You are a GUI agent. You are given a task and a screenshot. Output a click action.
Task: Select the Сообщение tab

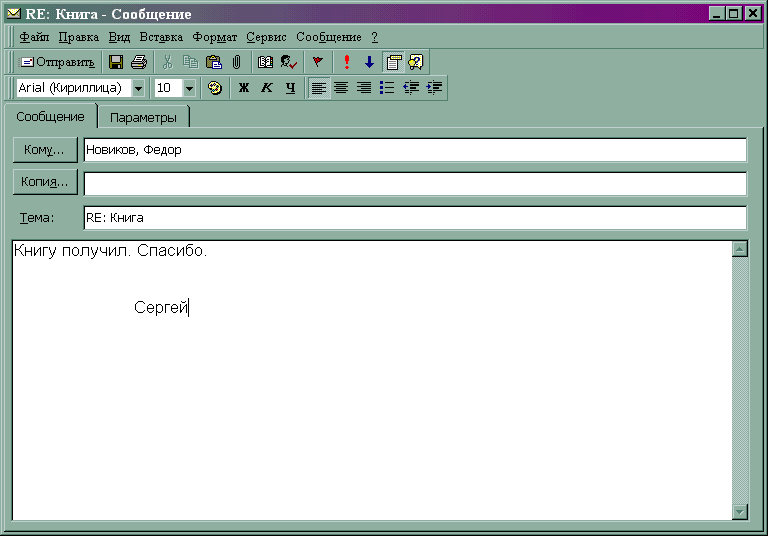[x=50, y=117]
